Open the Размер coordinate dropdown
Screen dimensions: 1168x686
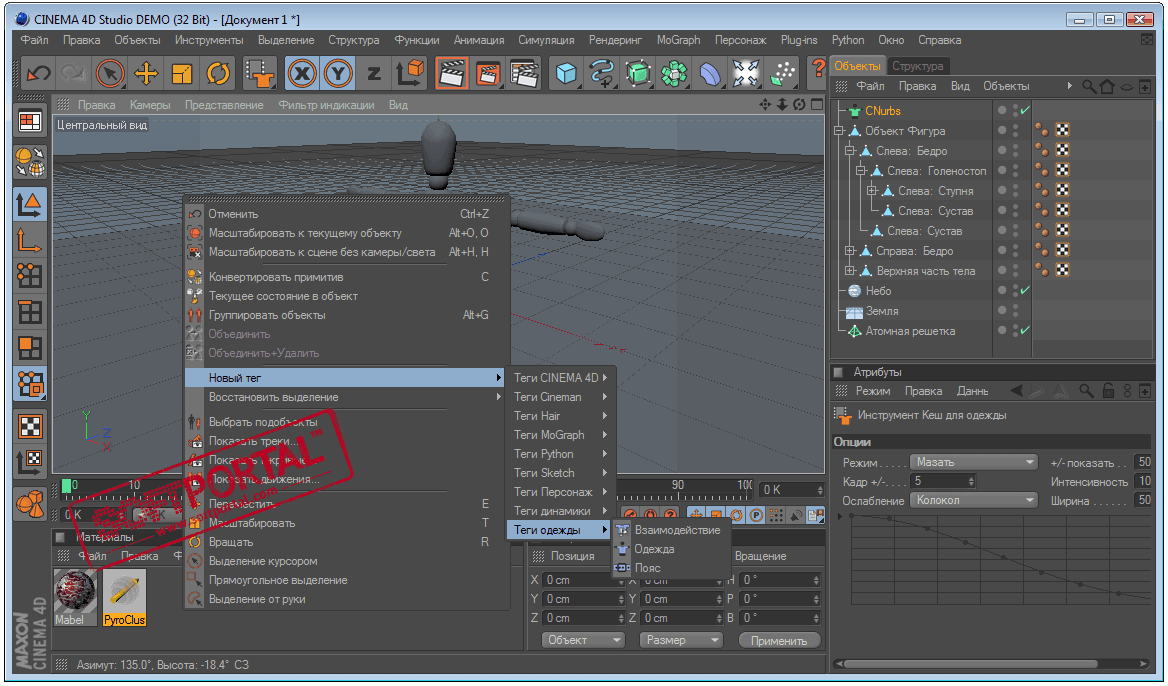pyautogui.click(x=680, y=640)
